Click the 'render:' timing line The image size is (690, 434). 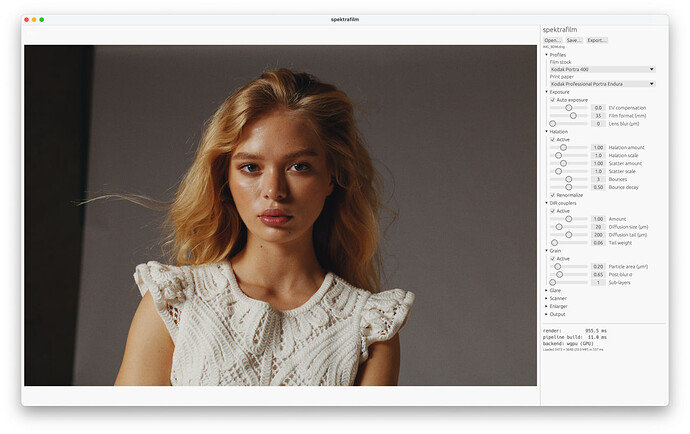tap(574, 331)
